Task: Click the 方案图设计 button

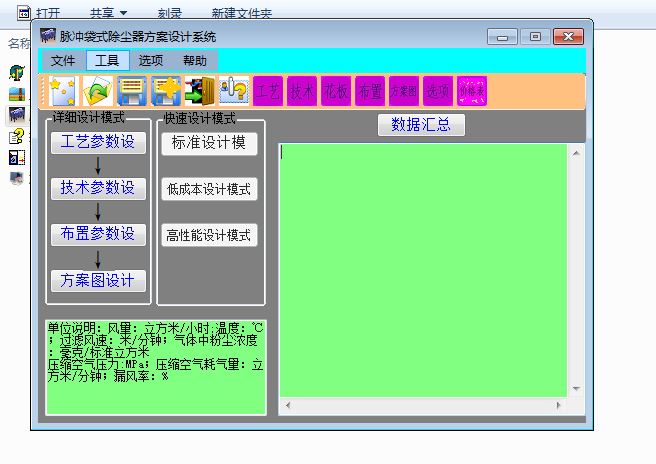Action: coord(98,280)
